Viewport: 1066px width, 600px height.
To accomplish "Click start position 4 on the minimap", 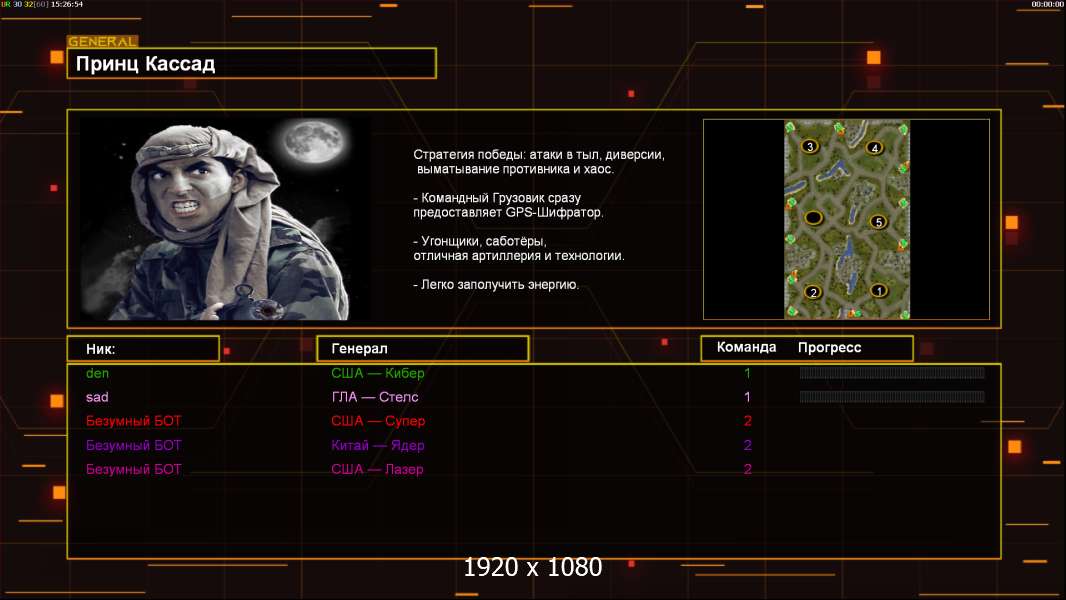I will point(875,148).
